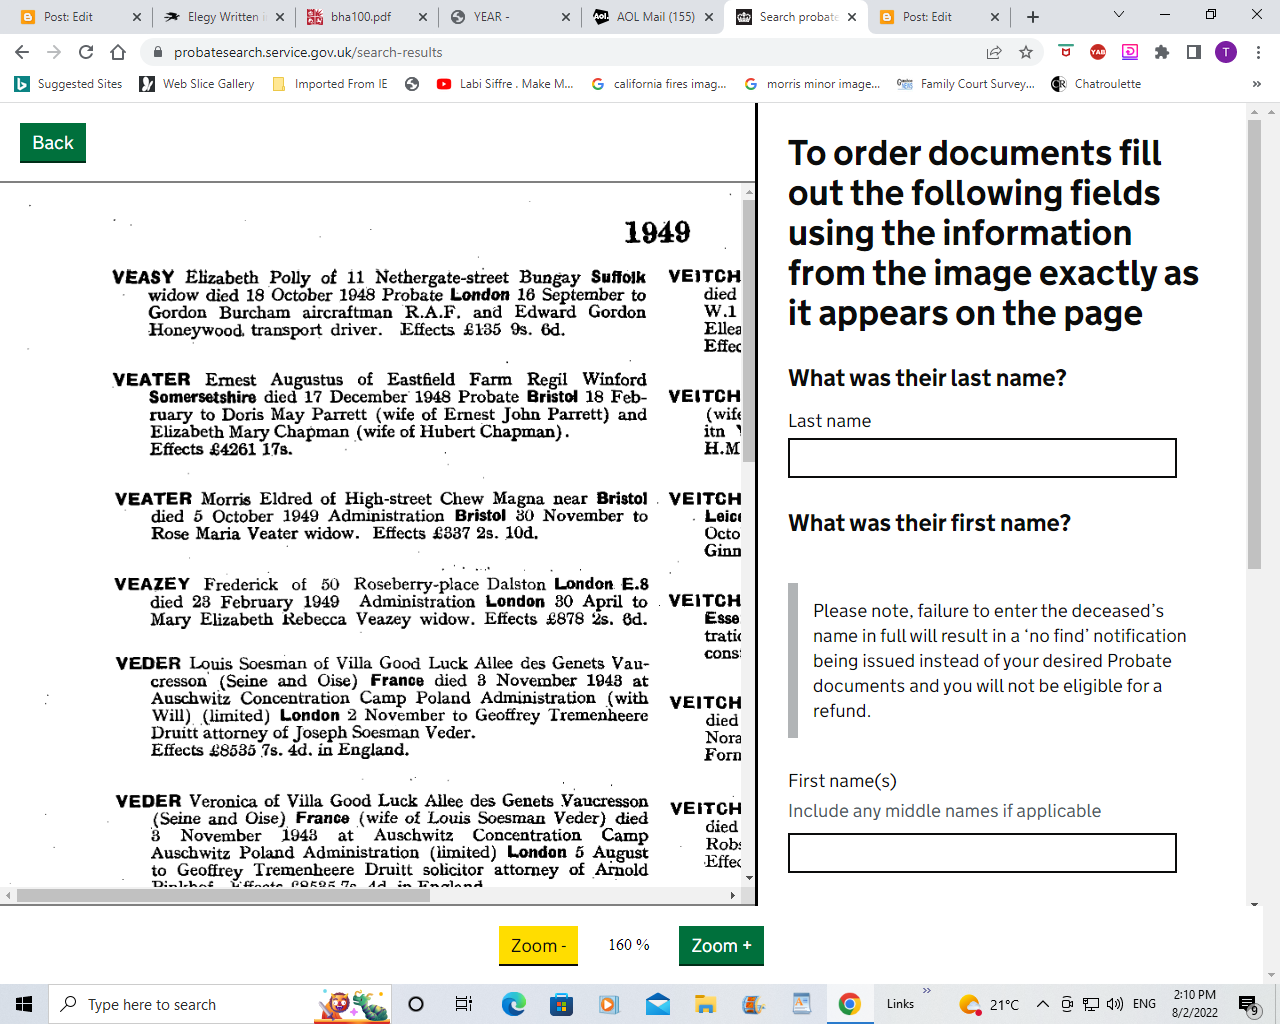The image size is (1280, 1024).
Task: Open Imported From IE bookmark folder
Action: 330,84
